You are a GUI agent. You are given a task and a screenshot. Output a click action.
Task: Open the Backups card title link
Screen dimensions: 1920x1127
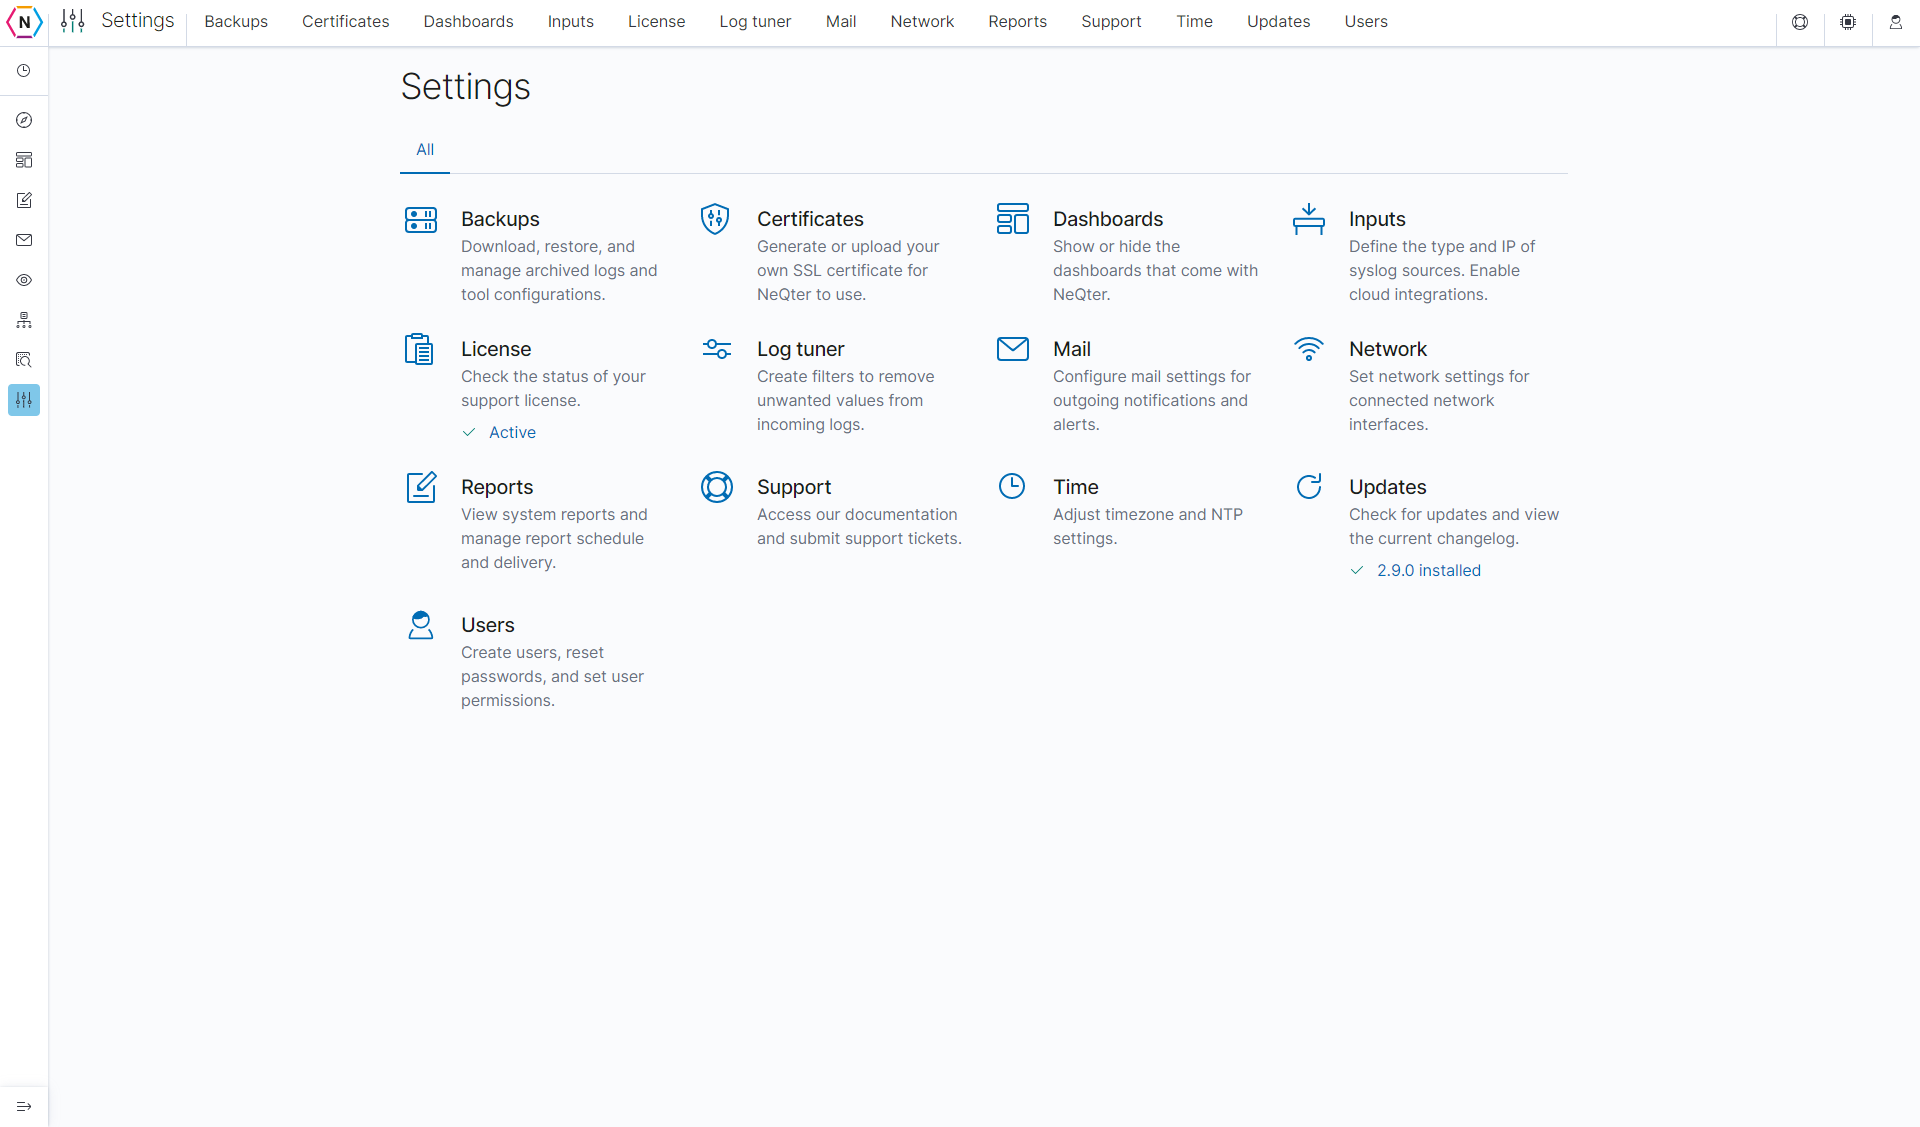pyautogui.click(x=500, y=219)
